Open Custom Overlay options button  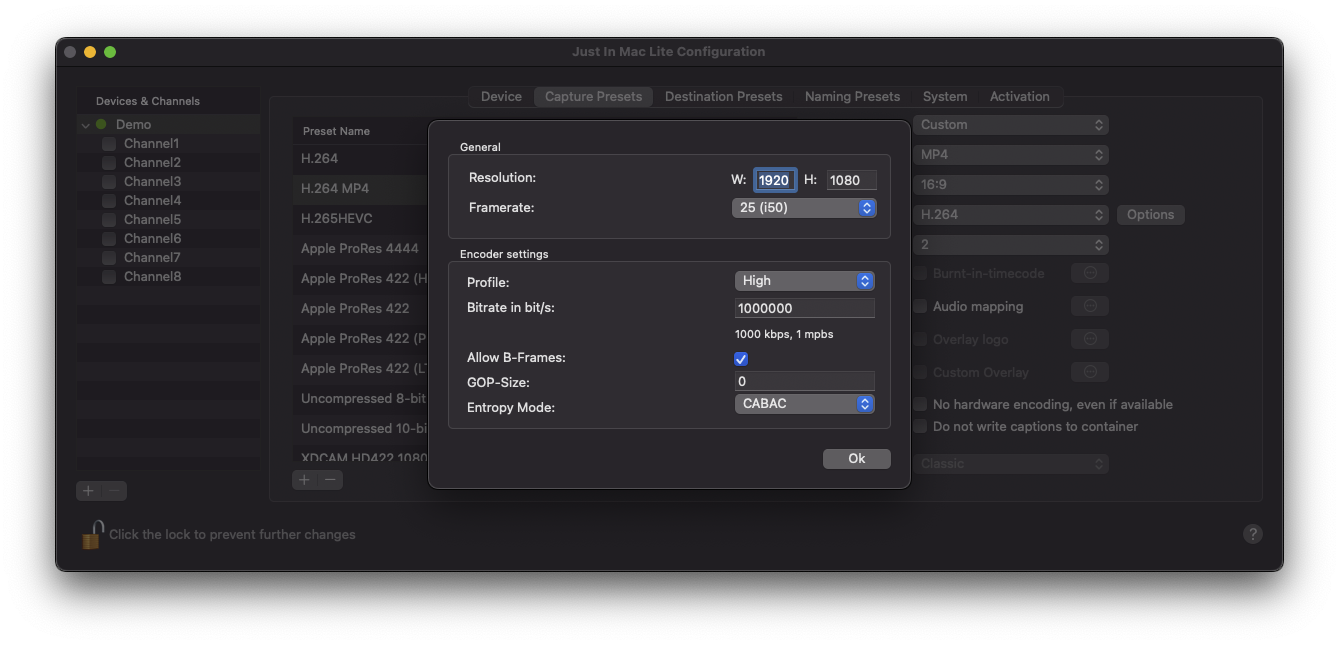click(x=1090, y=372)
